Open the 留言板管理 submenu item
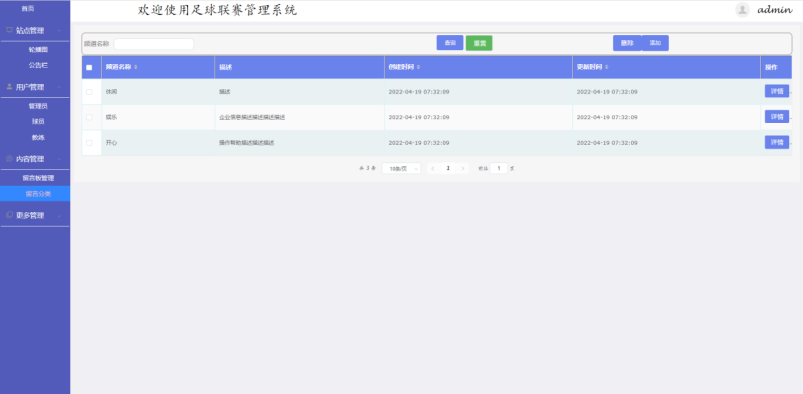 38,178
